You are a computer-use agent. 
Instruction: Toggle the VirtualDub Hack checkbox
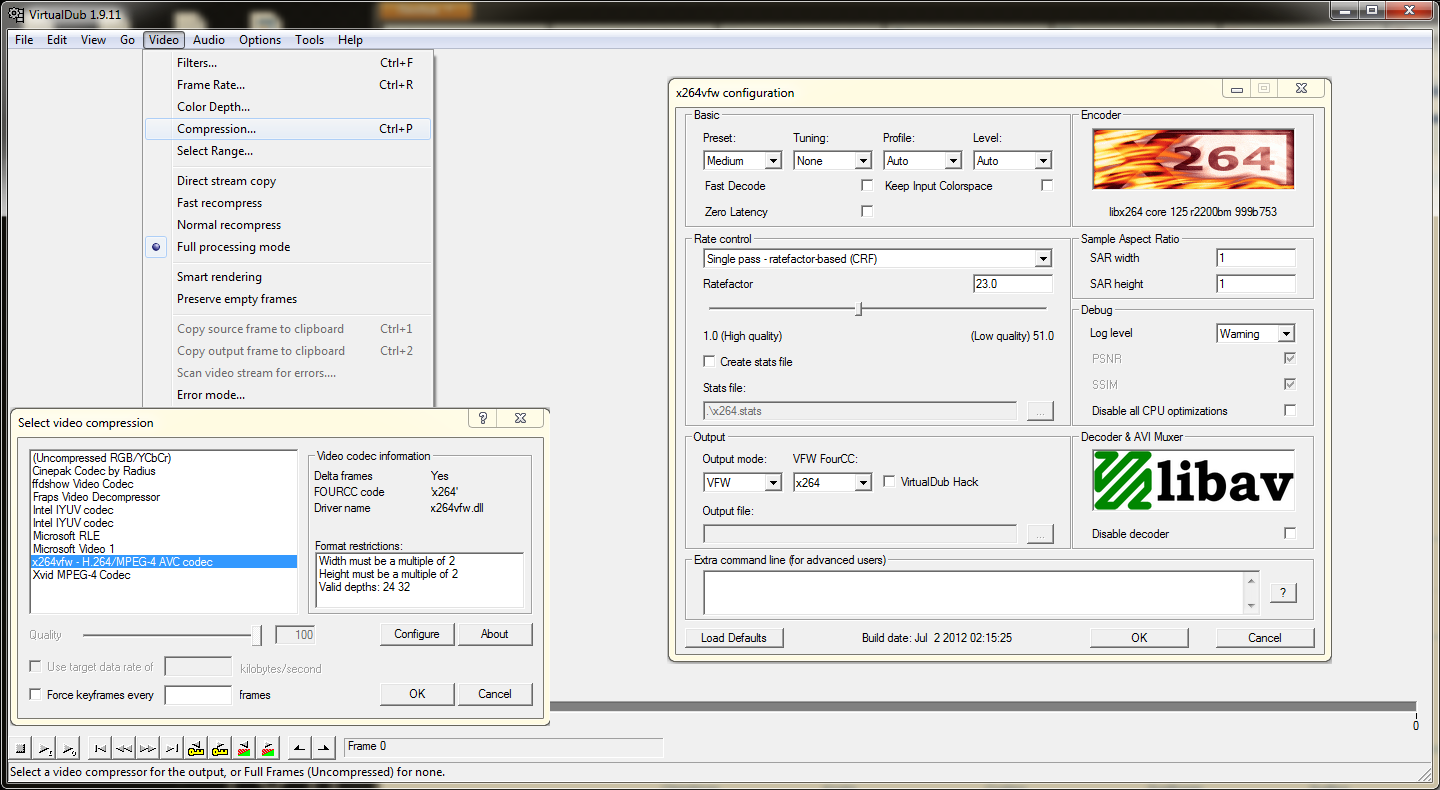click(x=890, y=482)
